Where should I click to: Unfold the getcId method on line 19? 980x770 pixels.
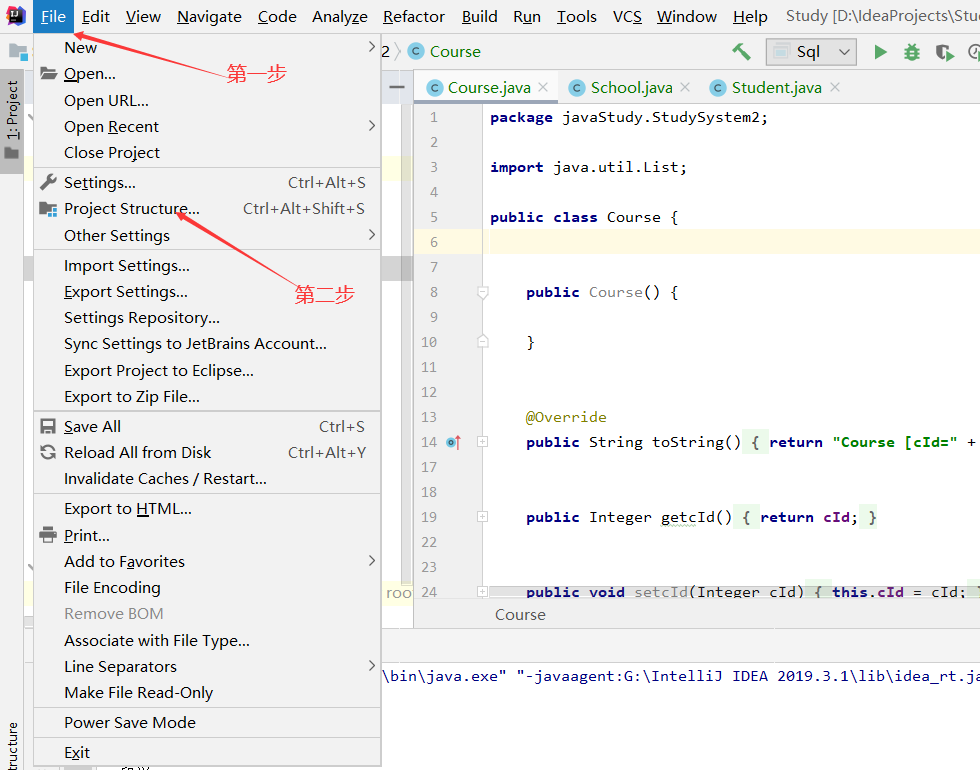pos(482,517)
